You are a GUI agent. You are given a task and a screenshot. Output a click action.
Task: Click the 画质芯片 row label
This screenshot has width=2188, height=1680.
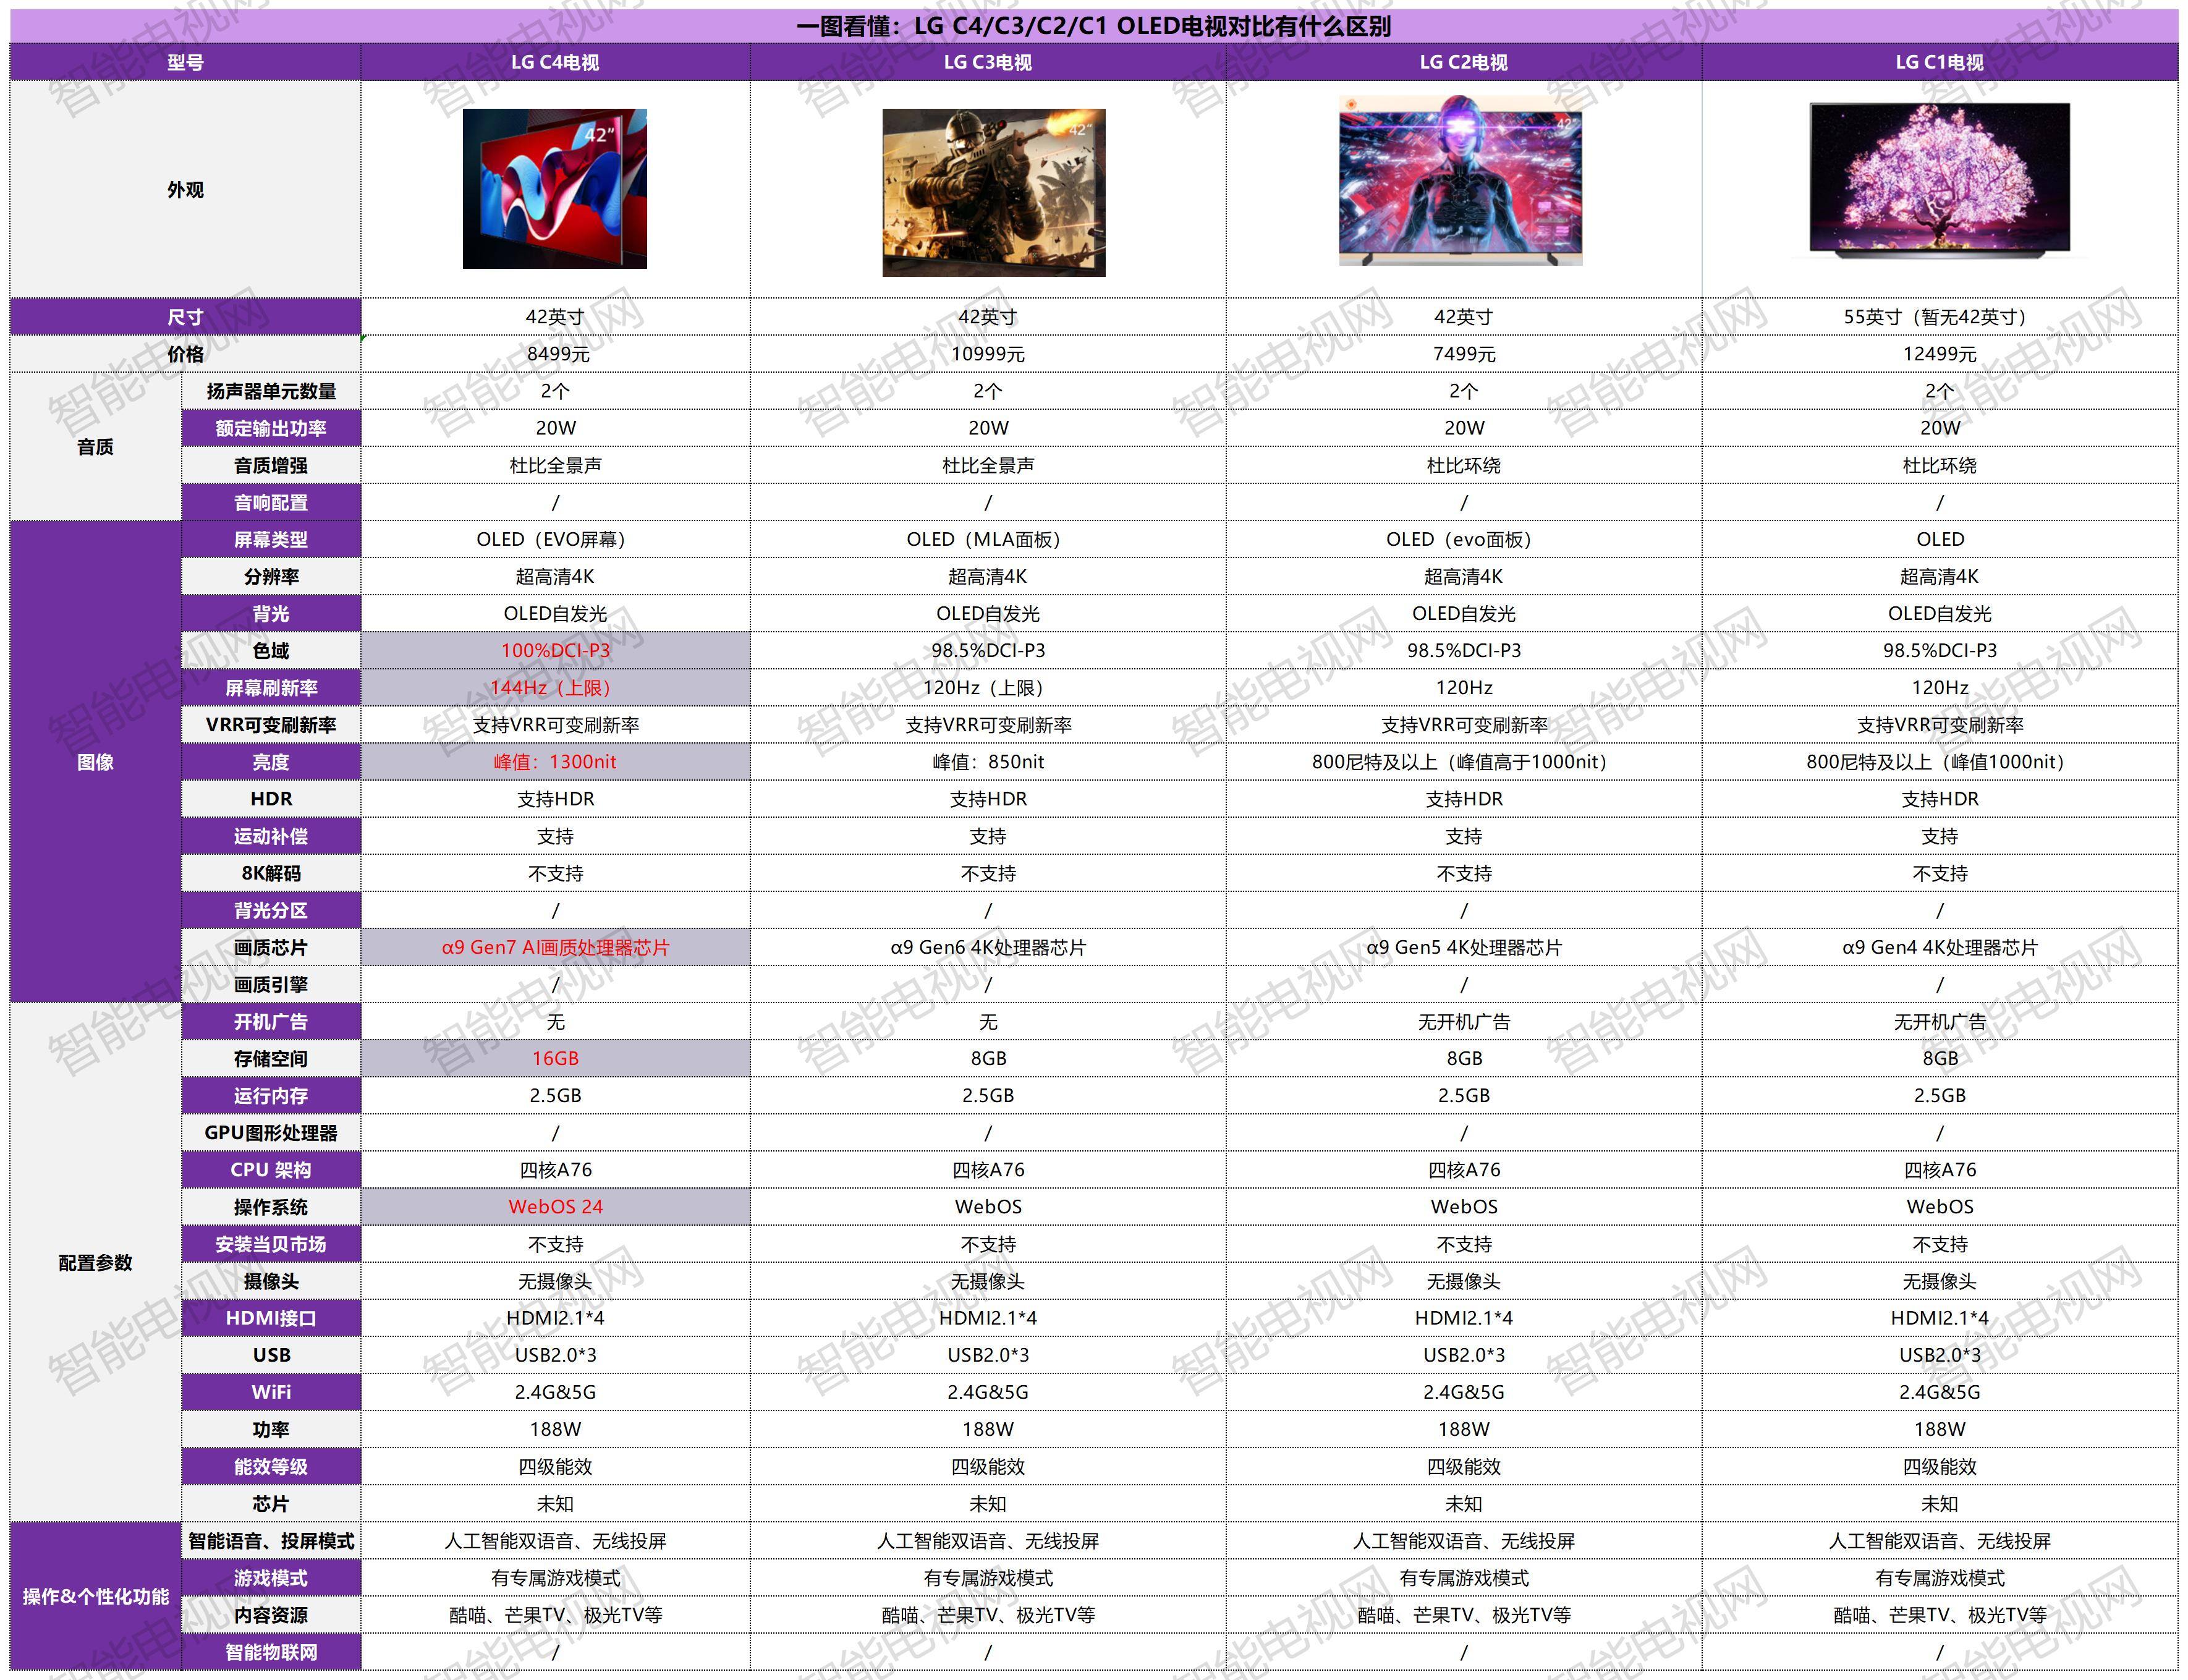tap(271, 947)
